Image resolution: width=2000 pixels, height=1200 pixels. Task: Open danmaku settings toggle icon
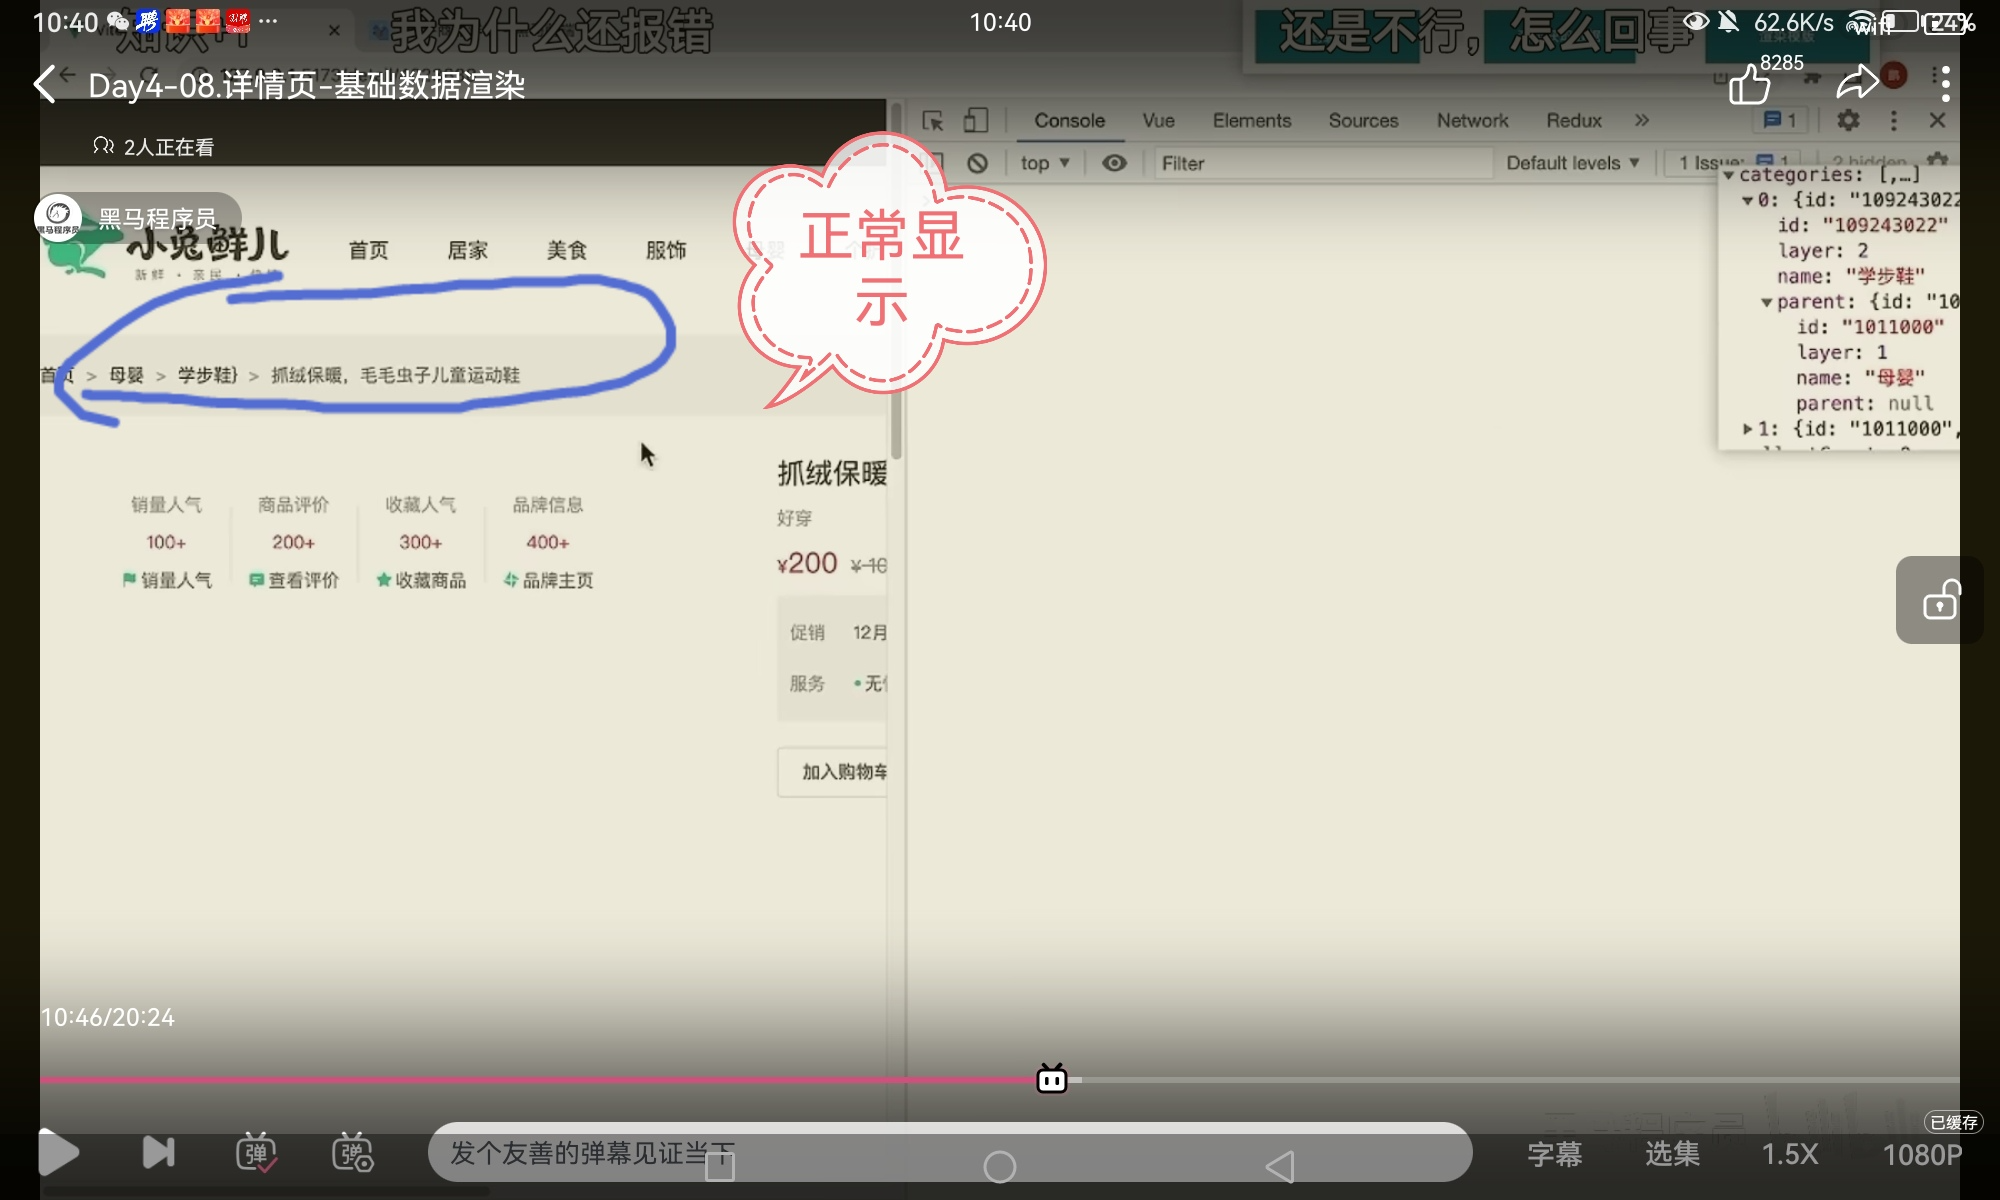pos(352,1153)
